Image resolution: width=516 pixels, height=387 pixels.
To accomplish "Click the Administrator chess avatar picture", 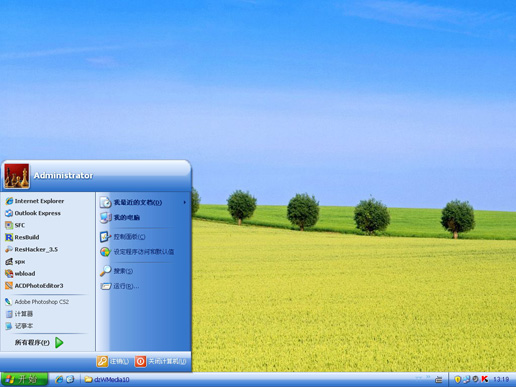I will tap(16, 176).
